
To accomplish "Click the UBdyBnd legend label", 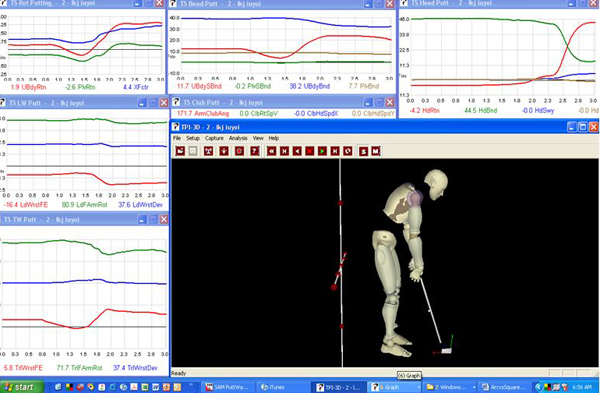I will coord(309,86).
